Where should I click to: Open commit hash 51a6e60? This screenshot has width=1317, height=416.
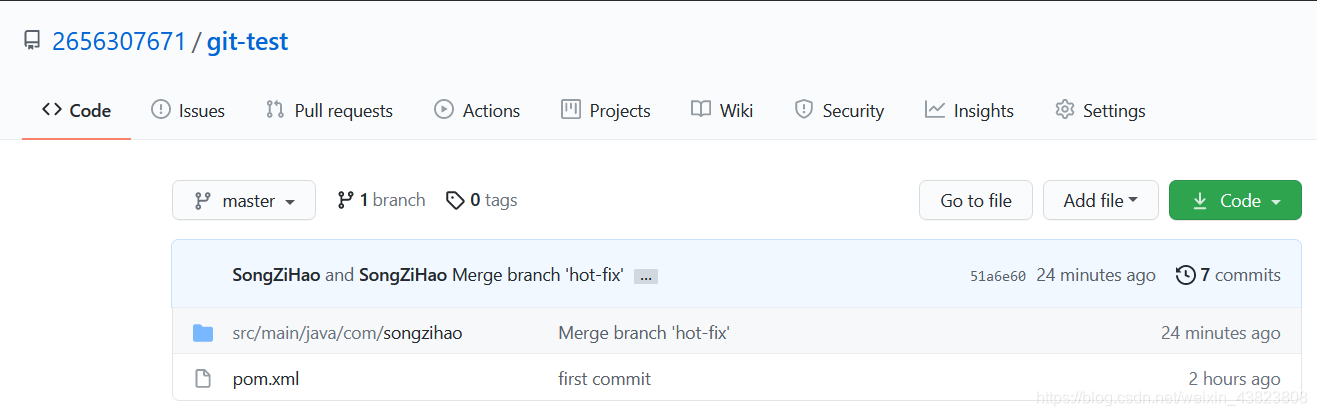997,276
